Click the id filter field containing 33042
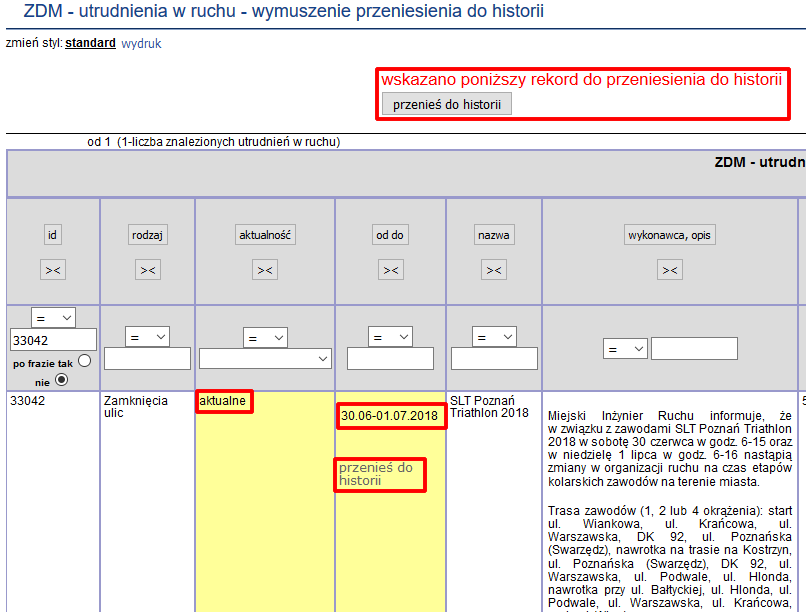The image size is (806, 612). coord(53,340)
